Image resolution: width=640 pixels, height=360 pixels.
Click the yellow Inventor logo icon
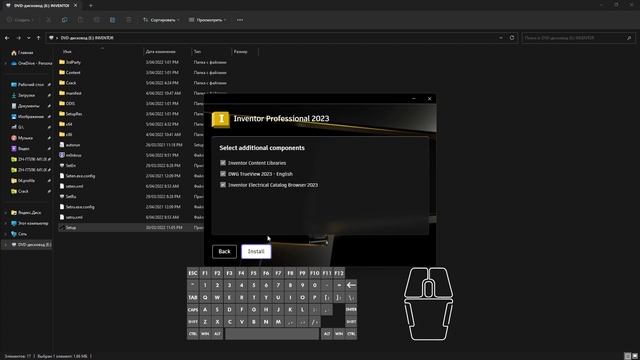tap(221, 119)
